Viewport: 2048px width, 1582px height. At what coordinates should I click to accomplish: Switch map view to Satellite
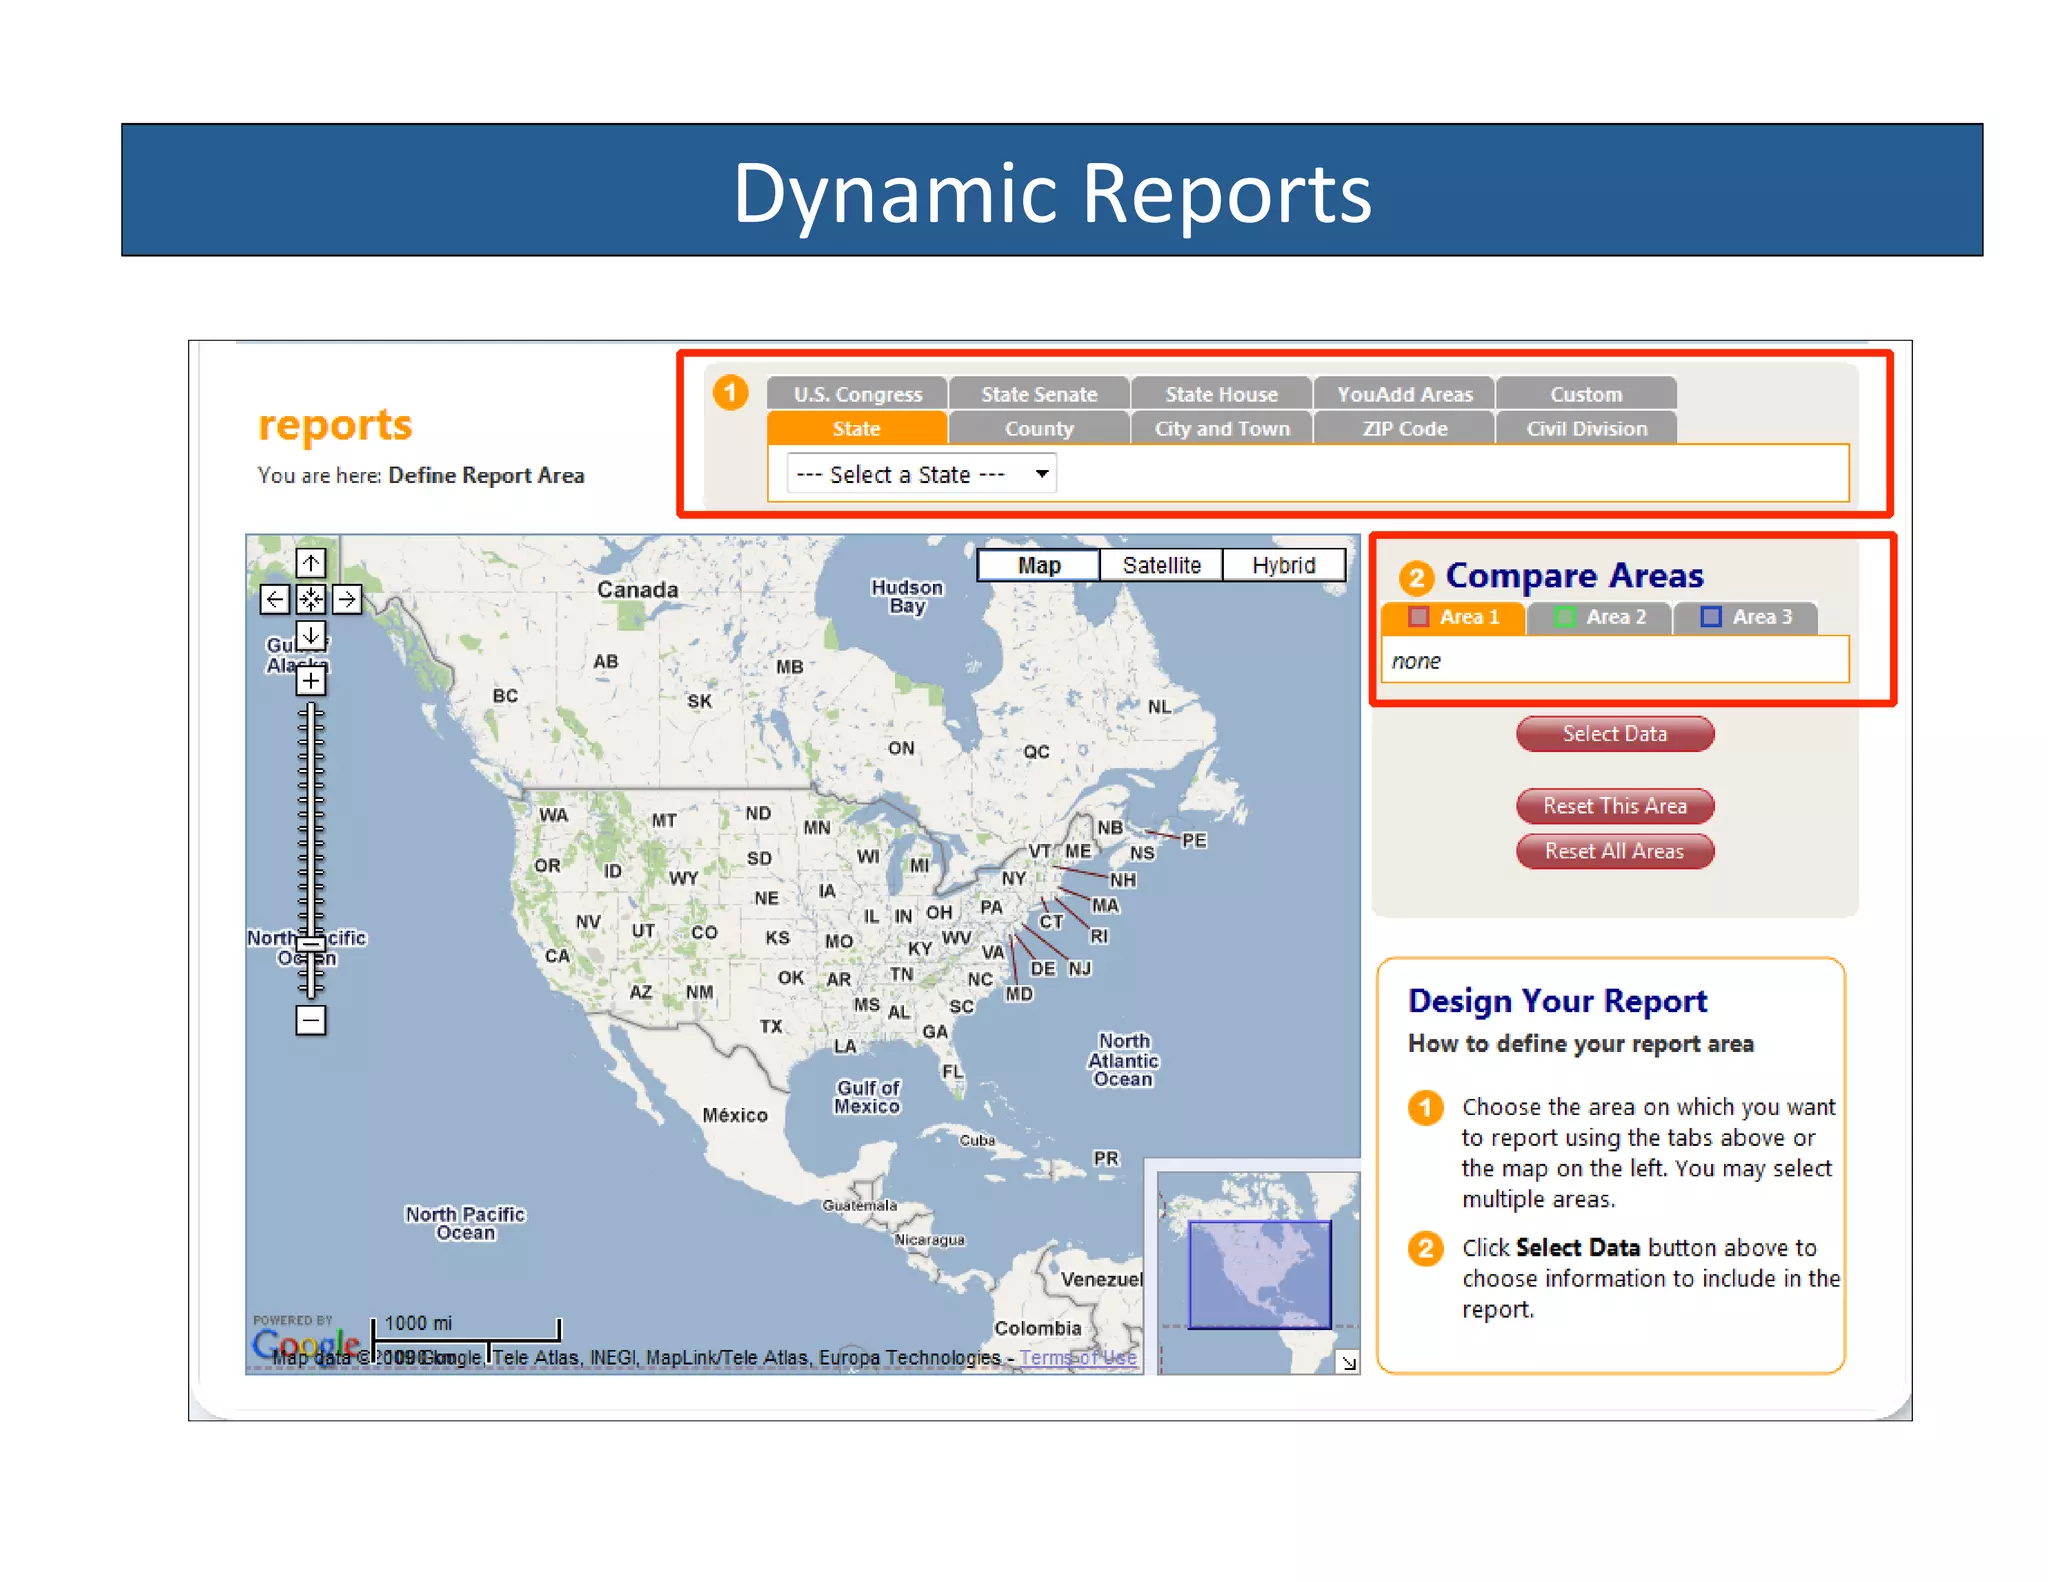[1161, 565]
